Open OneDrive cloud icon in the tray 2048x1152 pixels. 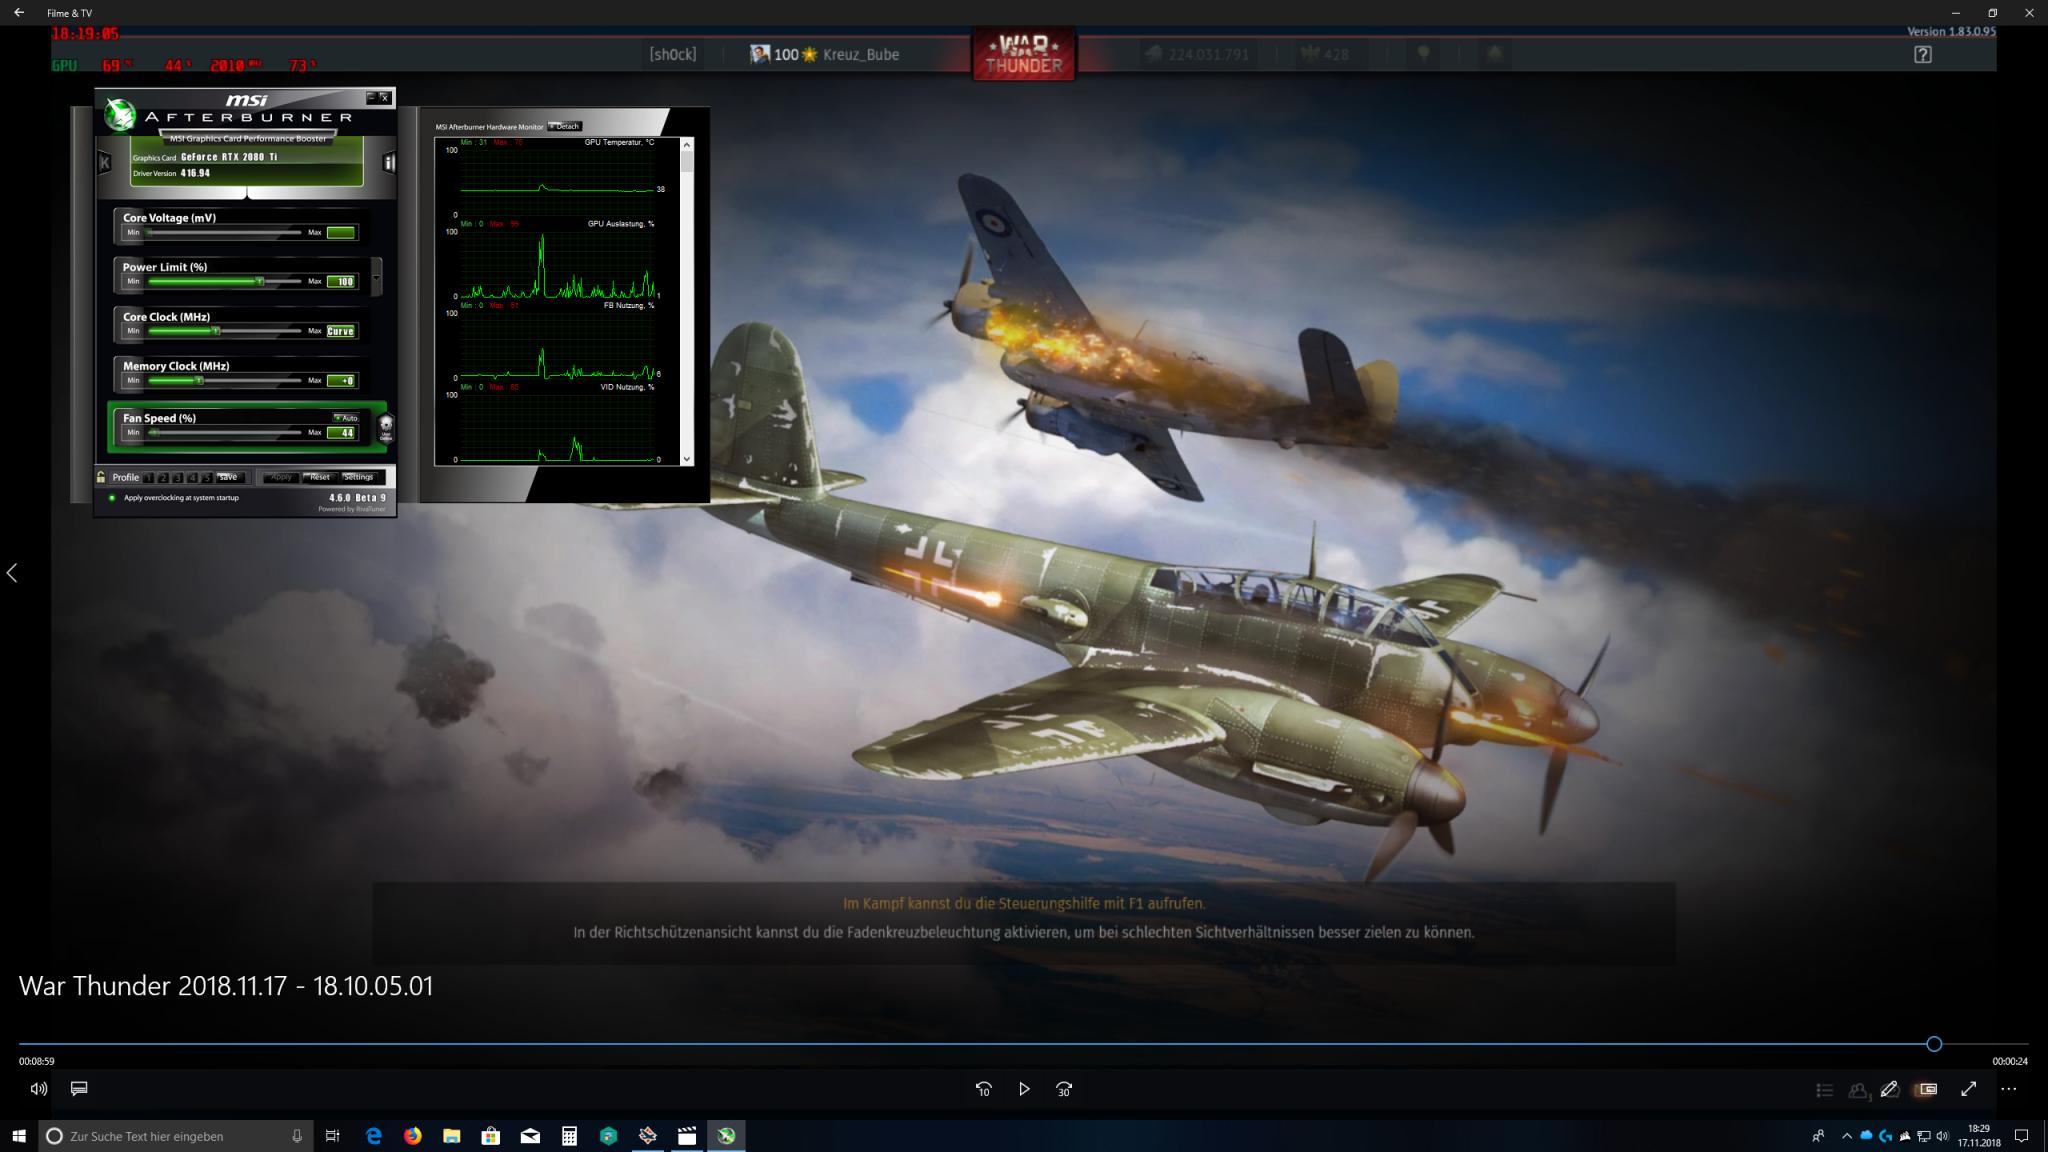(x=1866, y=1136)
